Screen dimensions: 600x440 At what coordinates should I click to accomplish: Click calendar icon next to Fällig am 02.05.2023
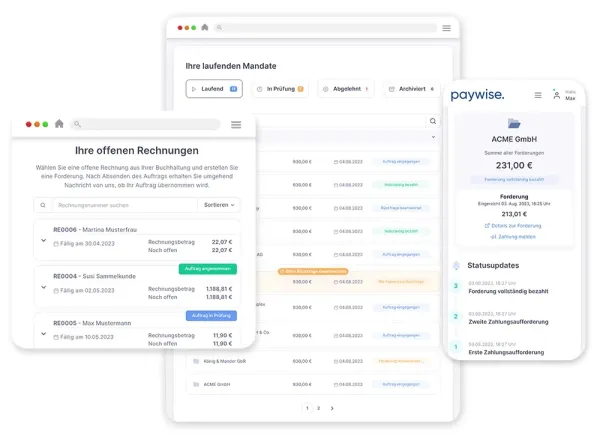pos(56,291)
